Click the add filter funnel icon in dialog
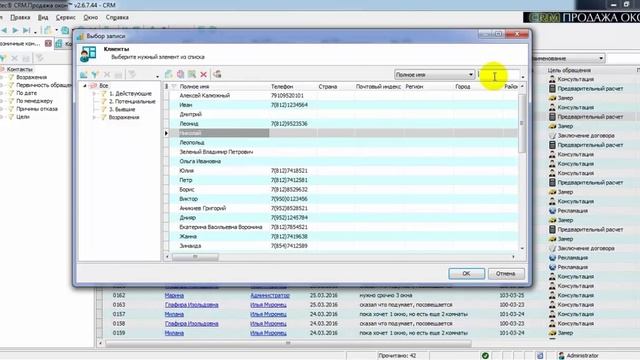The image size is (640, 360). pos(95,74)
